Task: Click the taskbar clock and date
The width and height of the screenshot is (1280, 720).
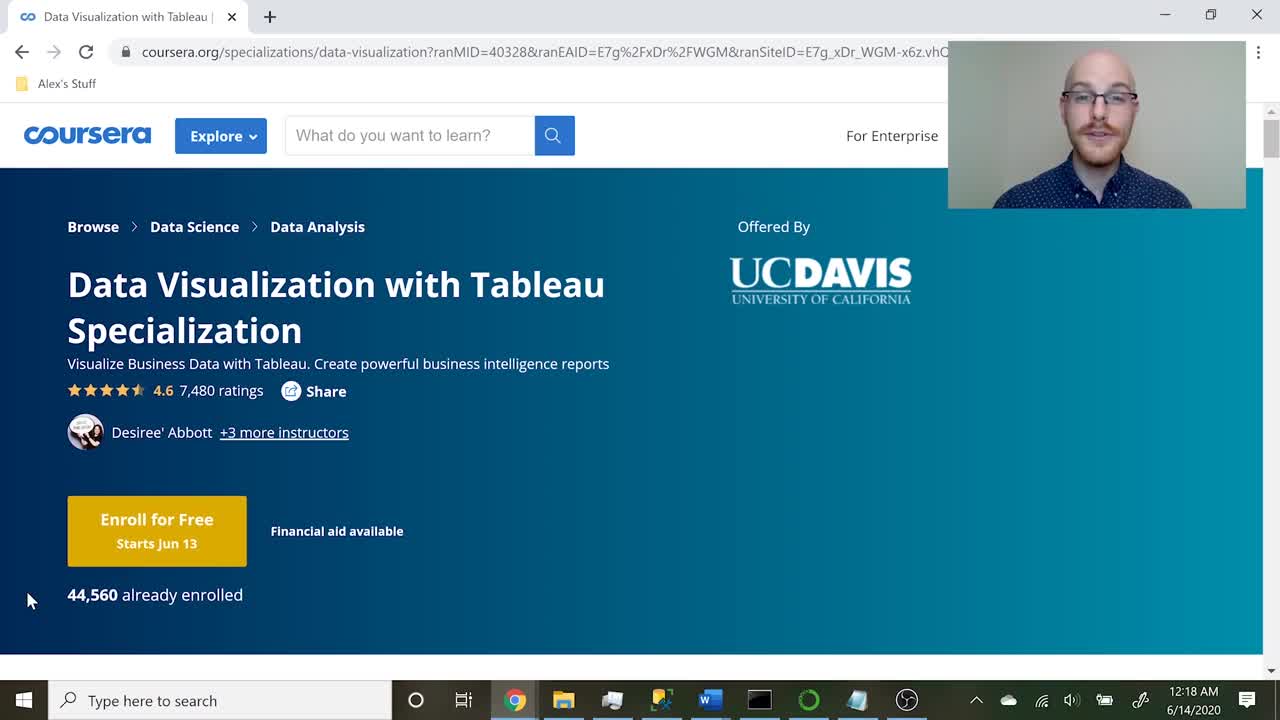Action: pyautogui.click(x=1193, y=700)
